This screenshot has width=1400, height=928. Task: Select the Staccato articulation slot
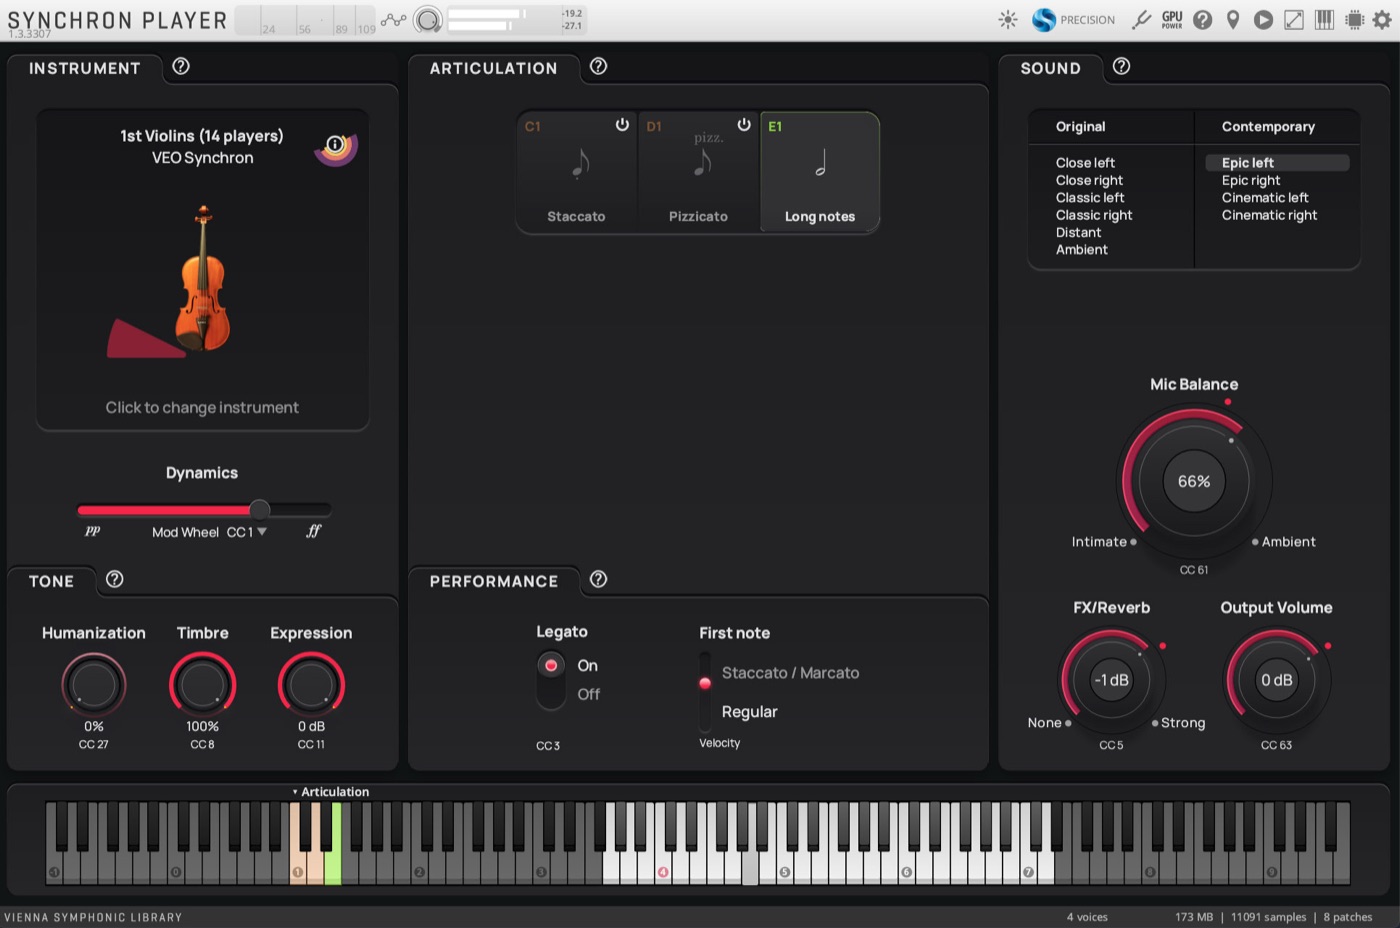click(577, 172)
